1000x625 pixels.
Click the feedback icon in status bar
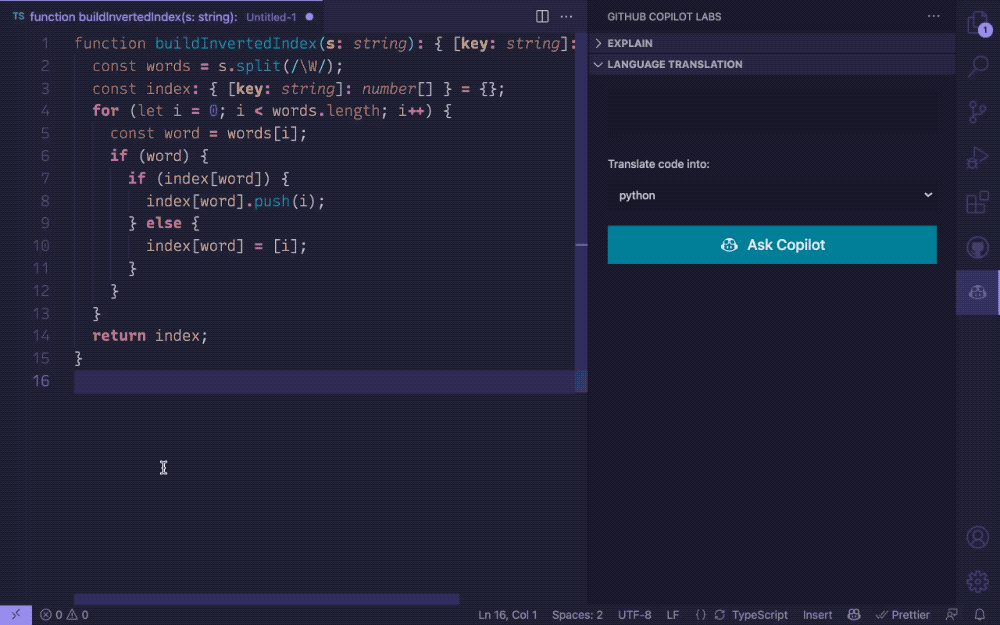952,615
